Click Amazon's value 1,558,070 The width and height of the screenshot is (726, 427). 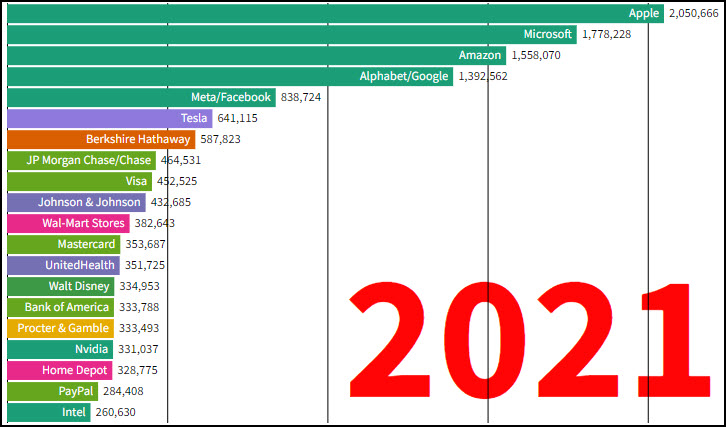click(536, 56)
